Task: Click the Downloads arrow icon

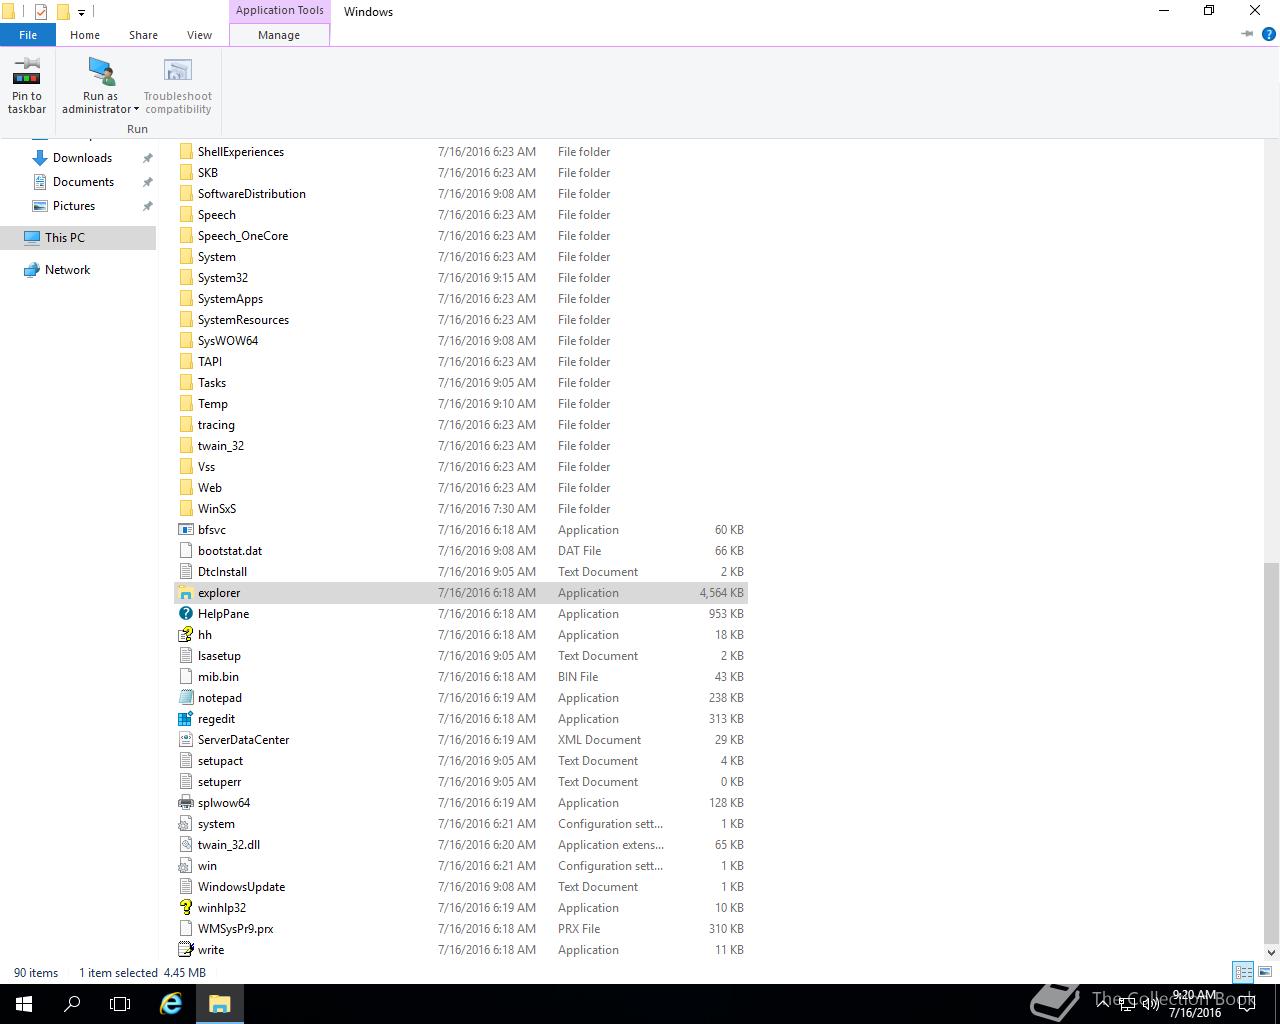Action: click(40, 158)
